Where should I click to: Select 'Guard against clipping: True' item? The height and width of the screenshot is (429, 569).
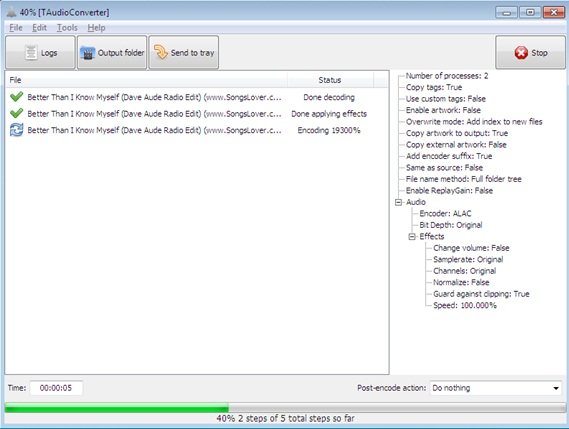pos(481,294)
